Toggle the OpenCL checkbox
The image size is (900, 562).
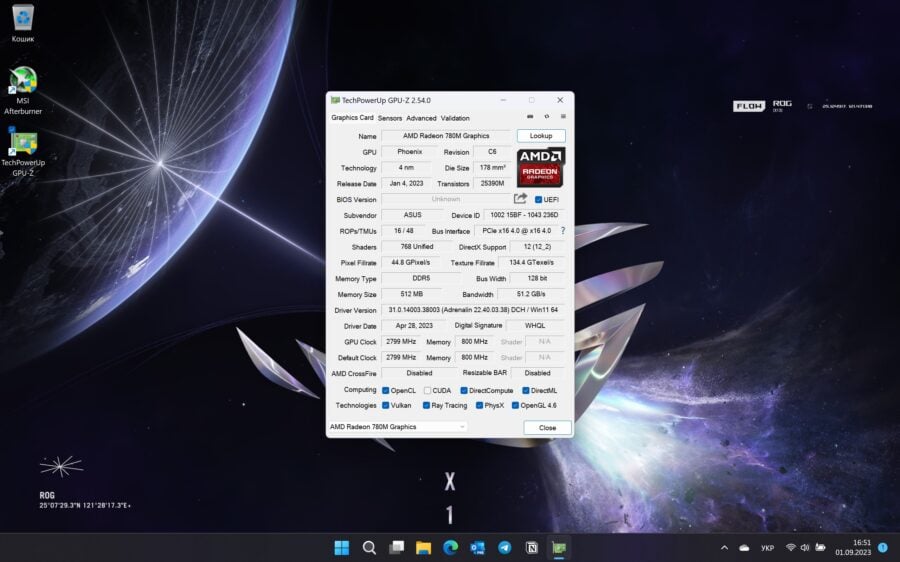386,390
